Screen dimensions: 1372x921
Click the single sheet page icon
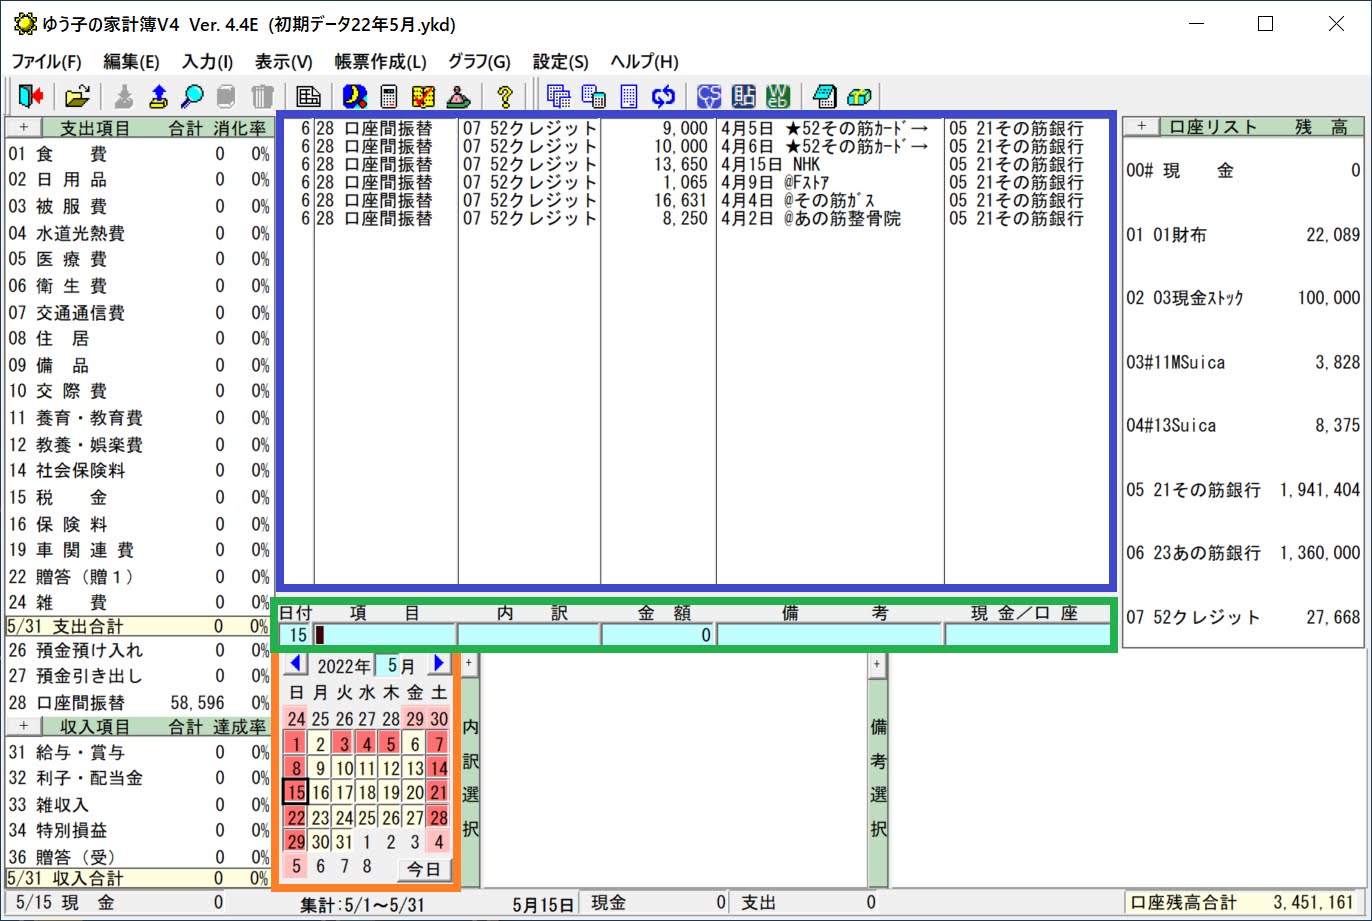click(x=628, y=96)
